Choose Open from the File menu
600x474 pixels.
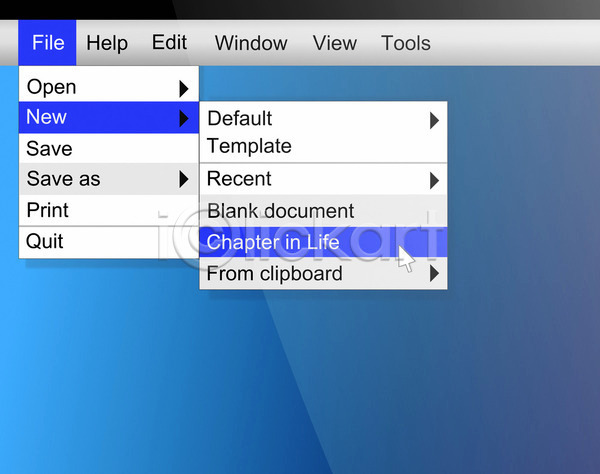(x=51, y=87)
